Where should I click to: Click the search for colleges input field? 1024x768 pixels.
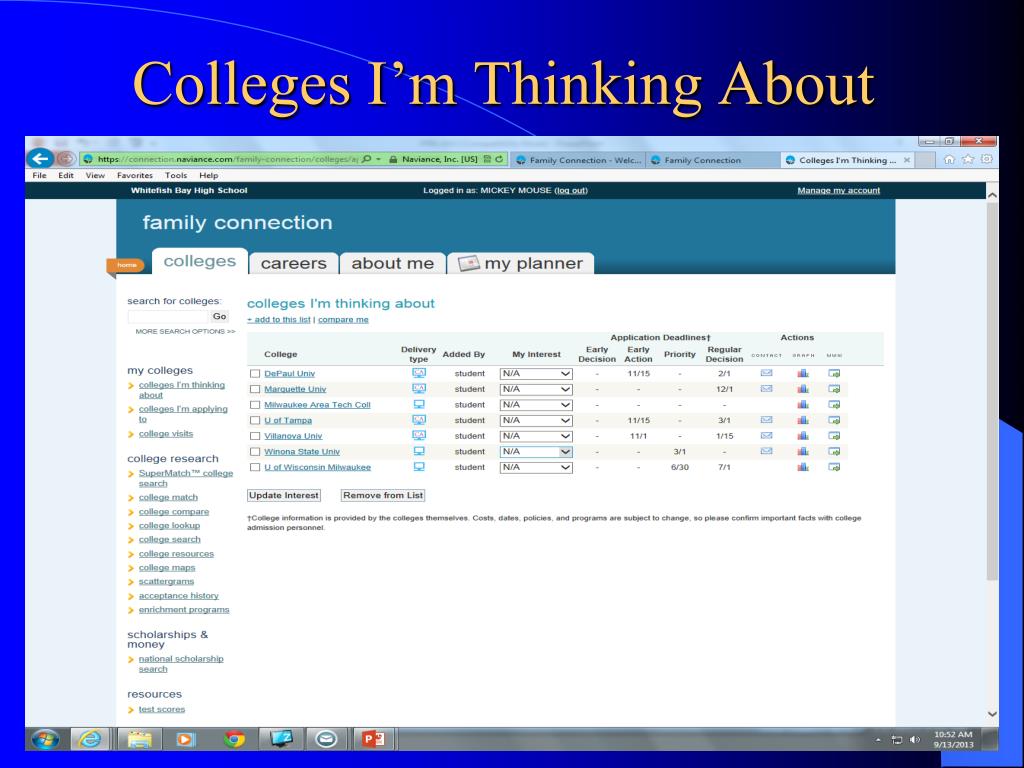pyautogui.click(x=168, y=316)
